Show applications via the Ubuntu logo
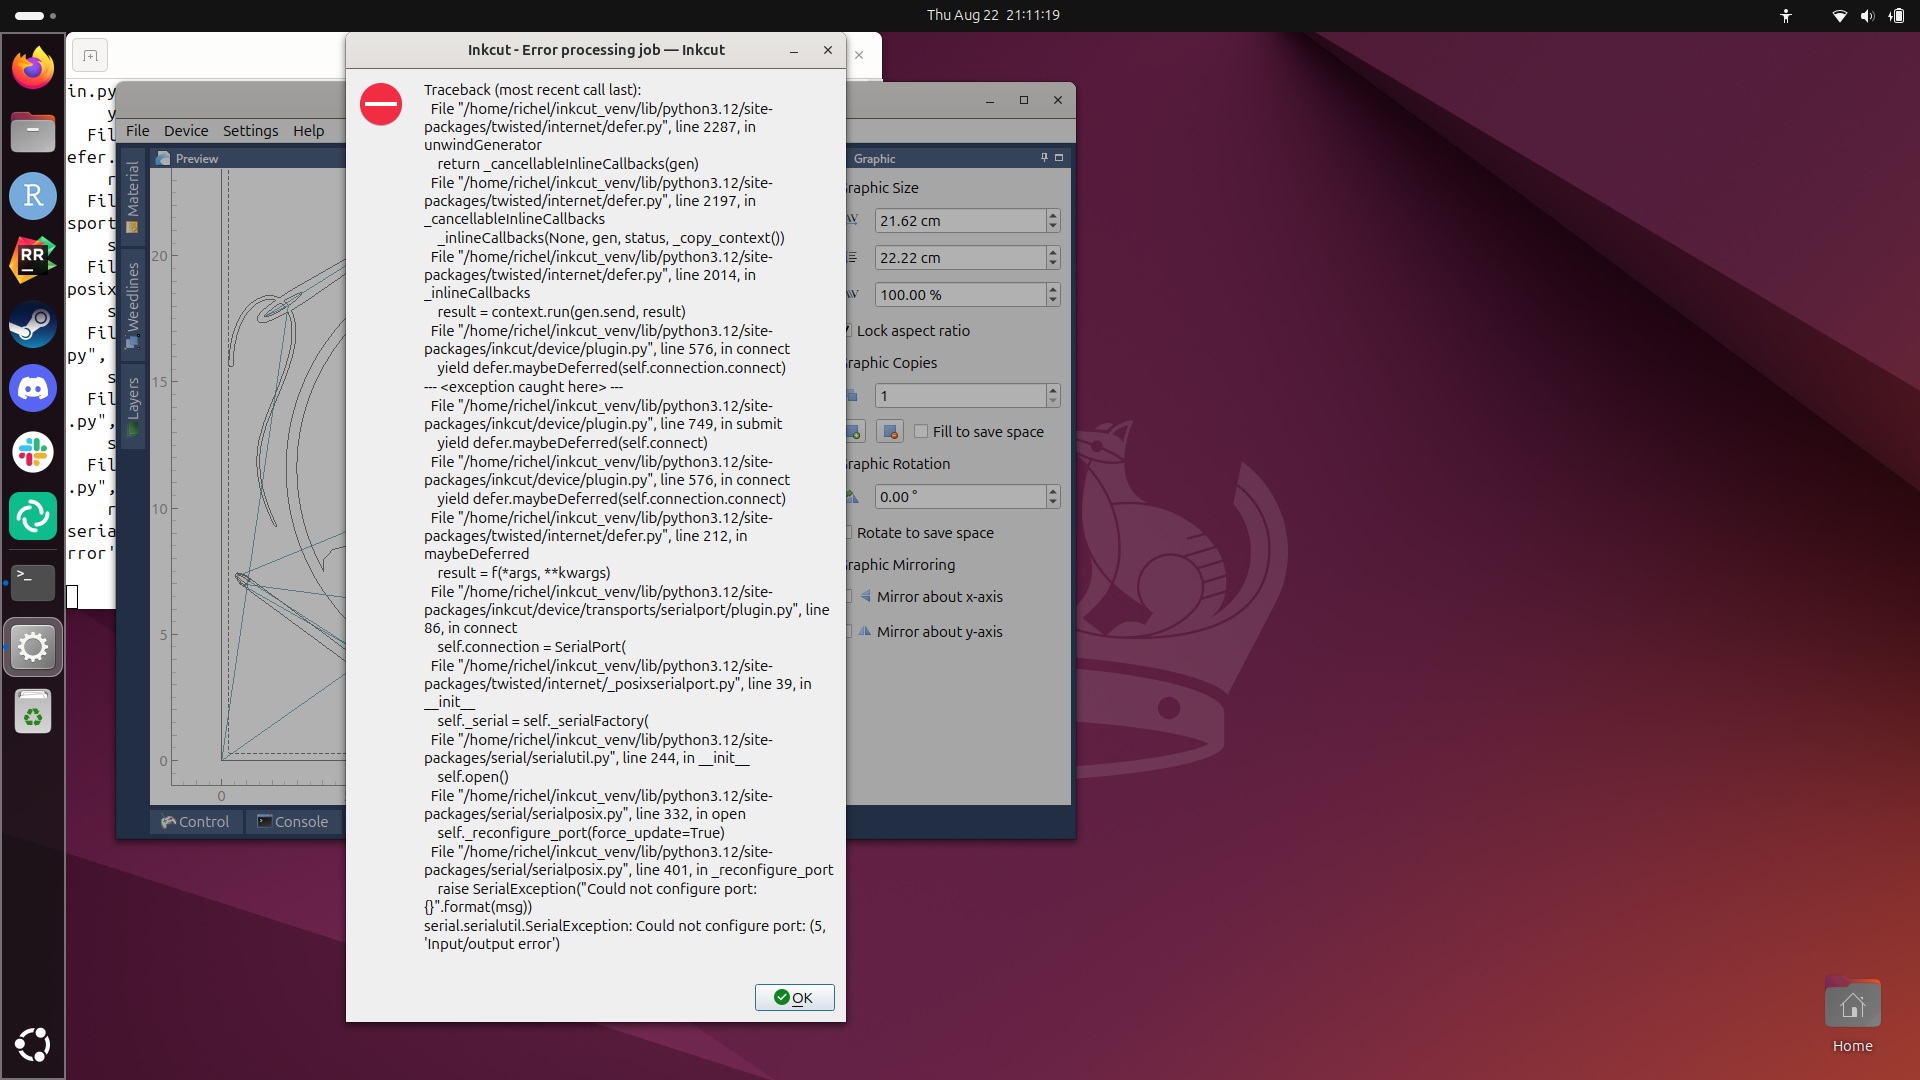This screenshot has width=1920, height=1080. [33, 1044]
